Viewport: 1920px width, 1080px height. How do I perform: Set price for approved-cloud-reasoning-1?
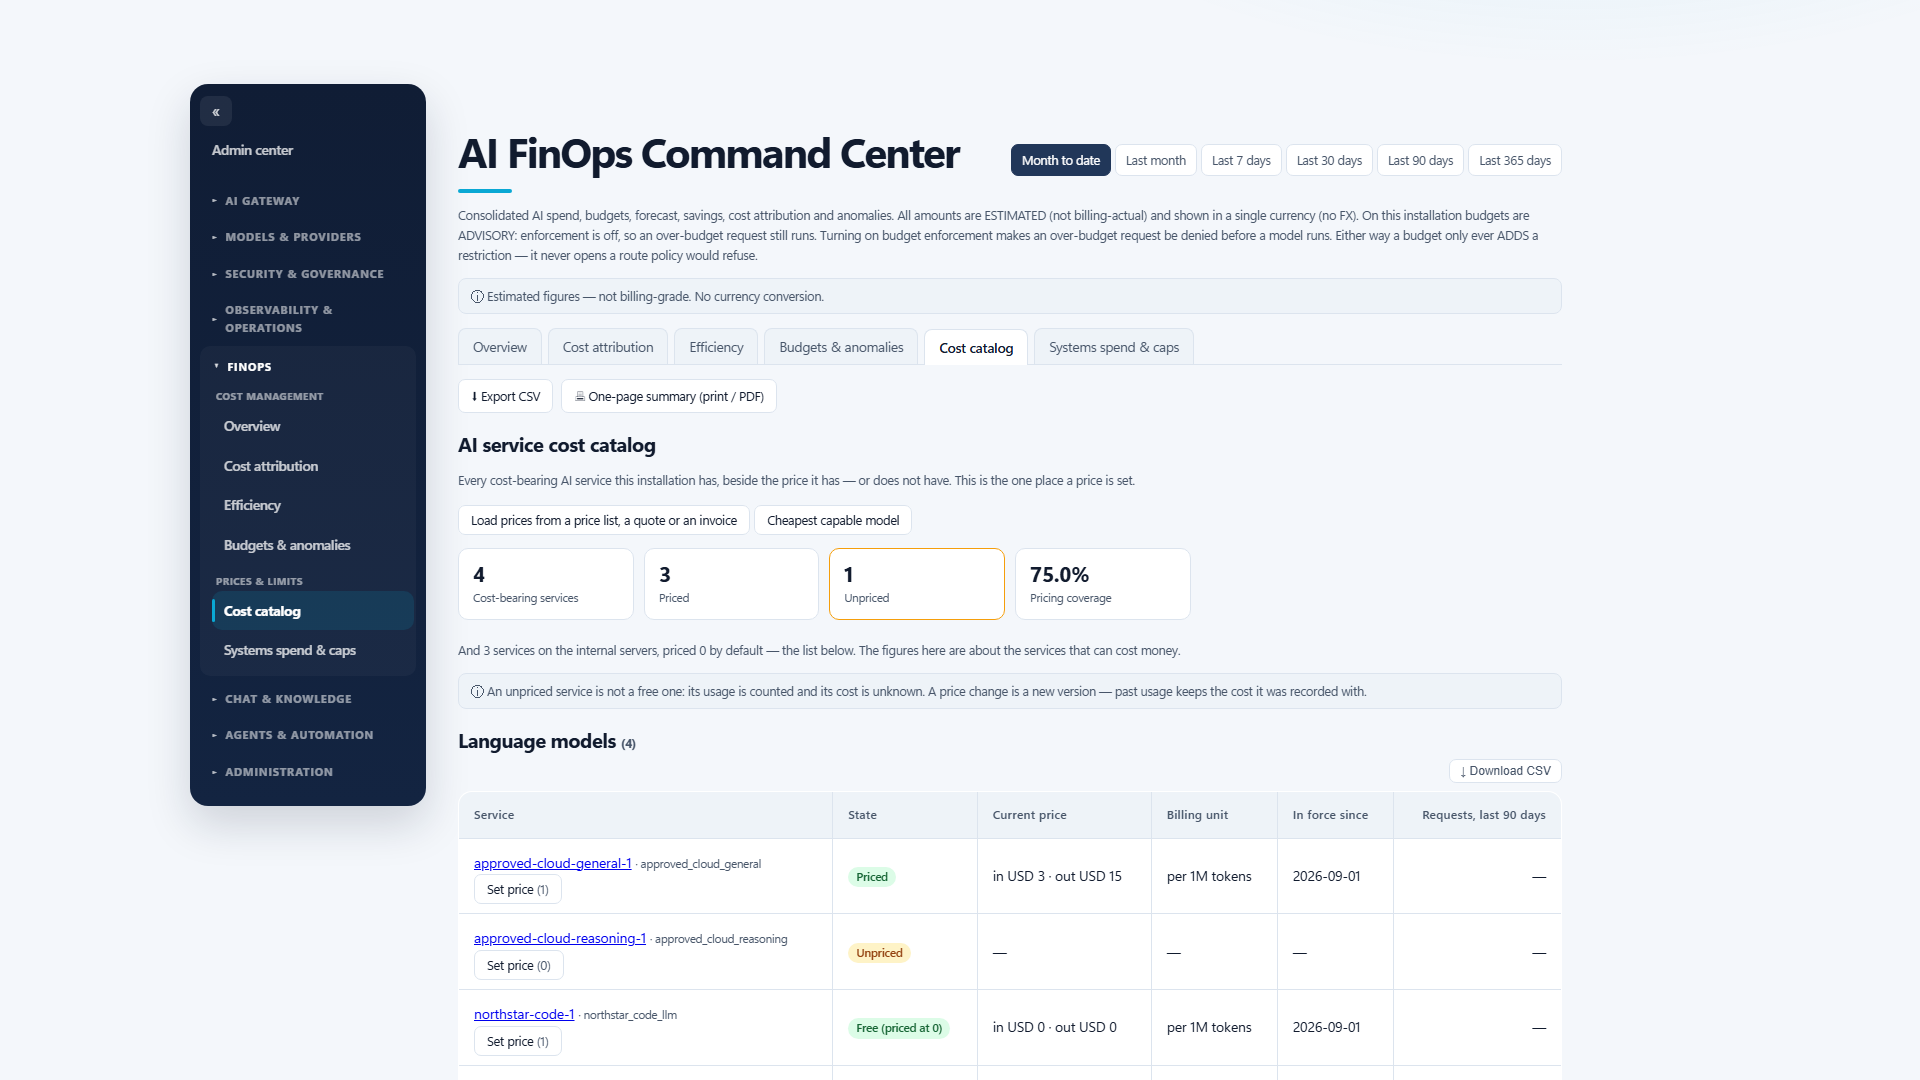click(x=519, y=966)
